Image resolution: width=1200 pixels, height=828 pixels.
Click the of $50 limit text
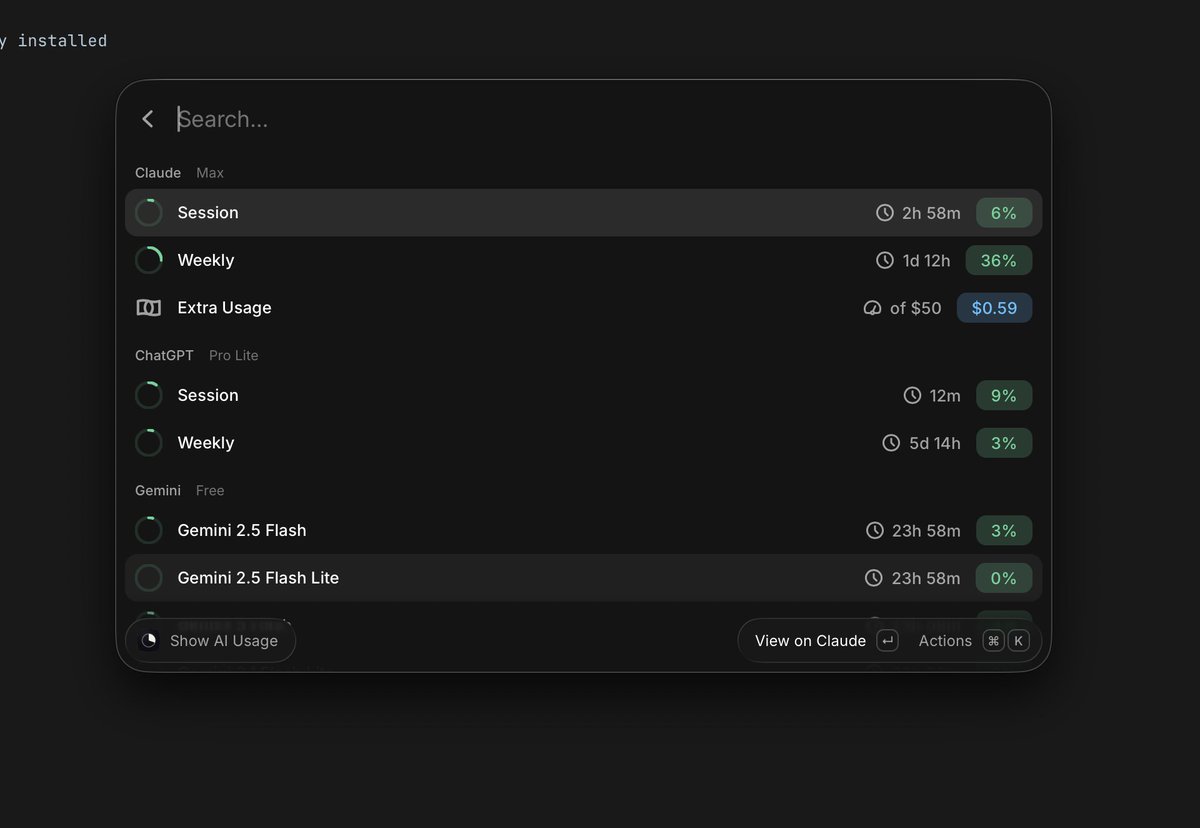[916, 308]
